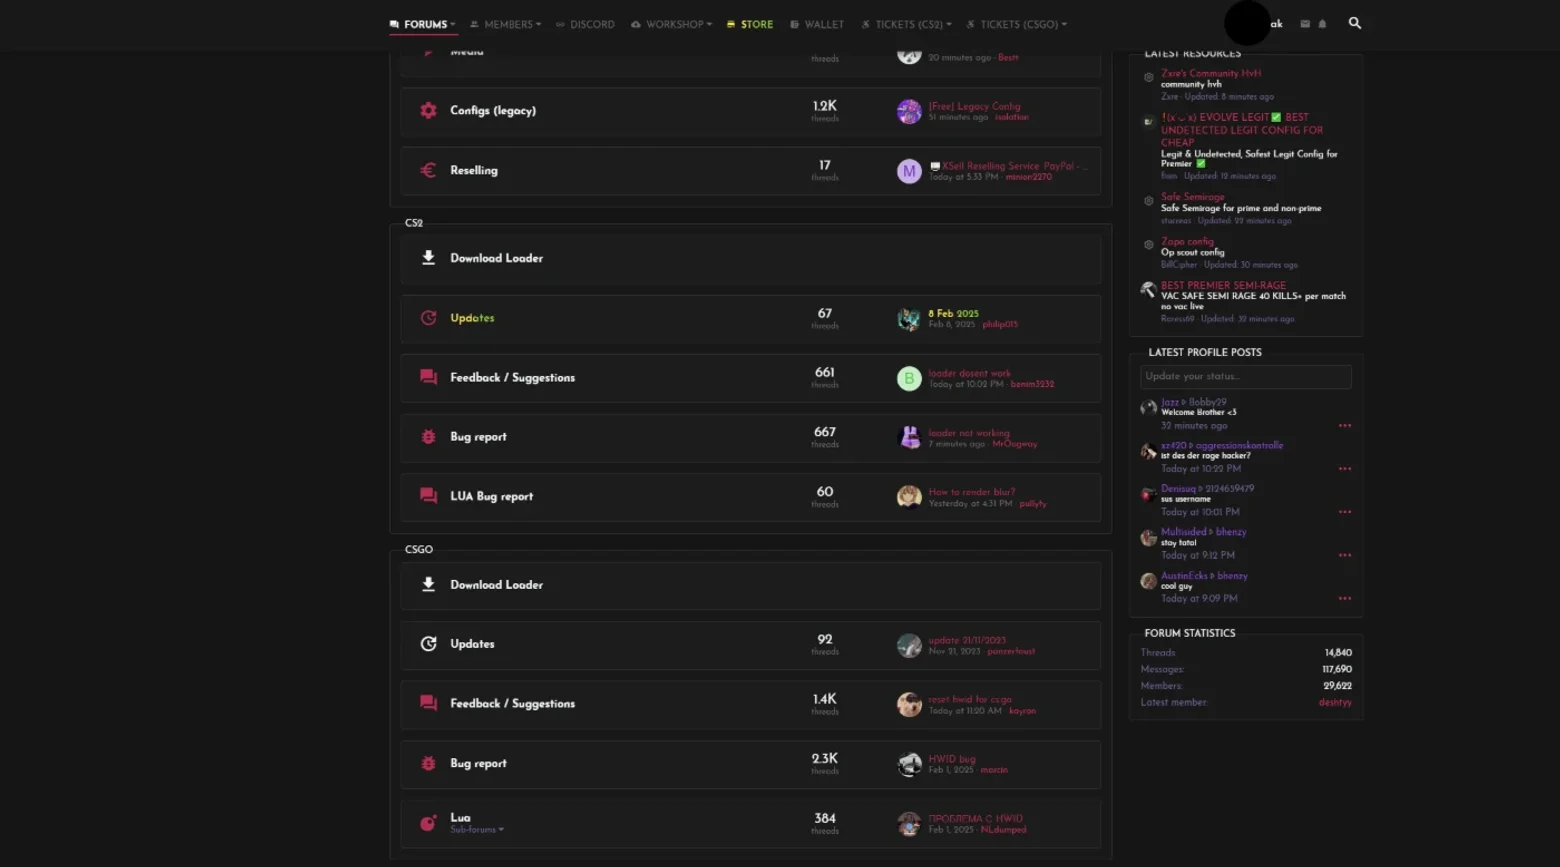The image size is (1560, 867).
Task: Go to the Store nav item
Action: 750,24
